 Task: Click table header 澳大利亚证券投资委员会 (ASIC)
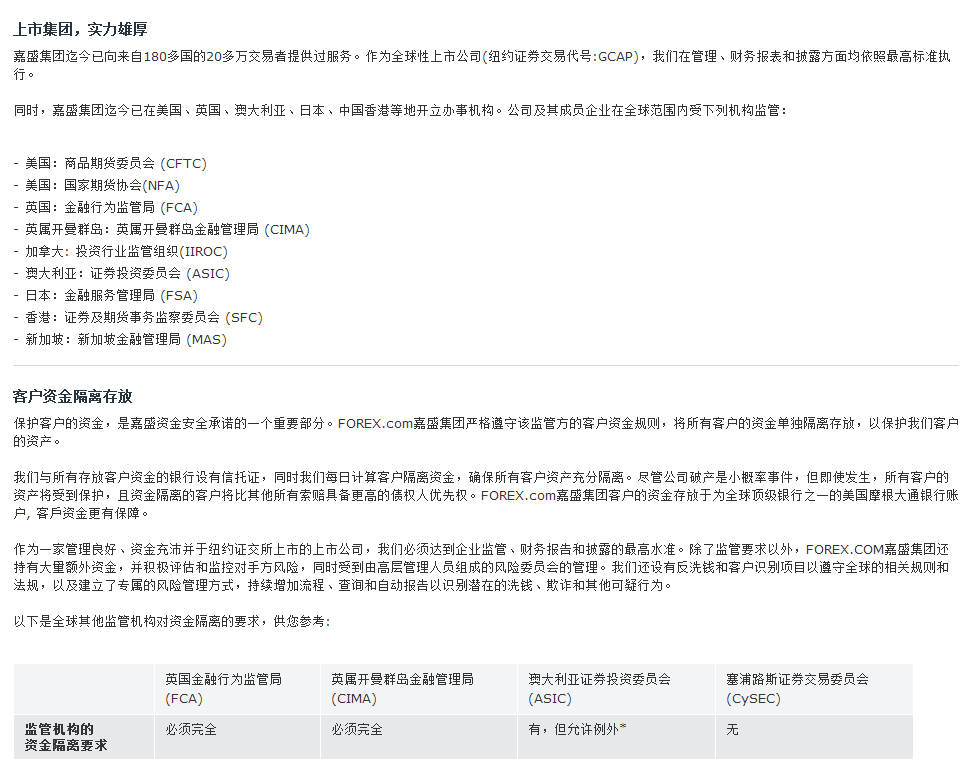click(616, 689)
